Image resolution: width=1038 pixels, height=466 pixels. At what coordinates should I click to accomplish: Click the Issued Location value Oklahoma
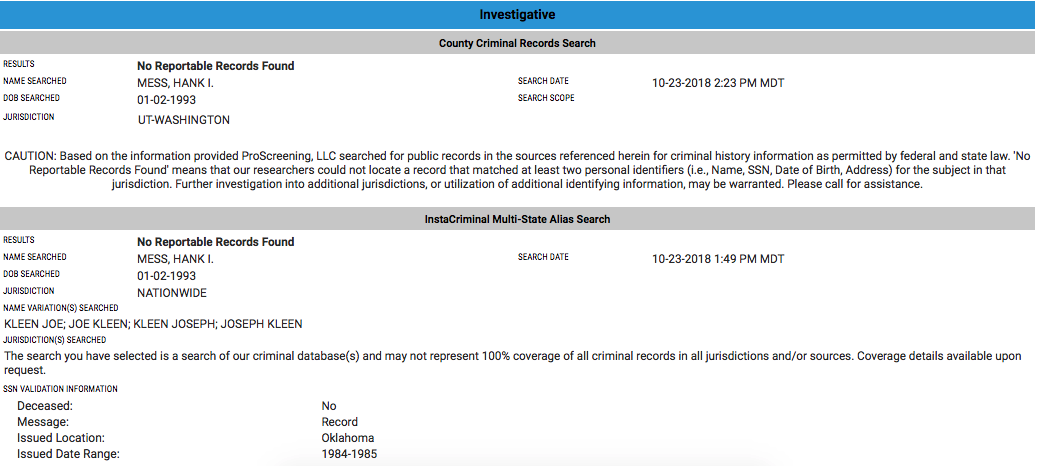(348, 438)
